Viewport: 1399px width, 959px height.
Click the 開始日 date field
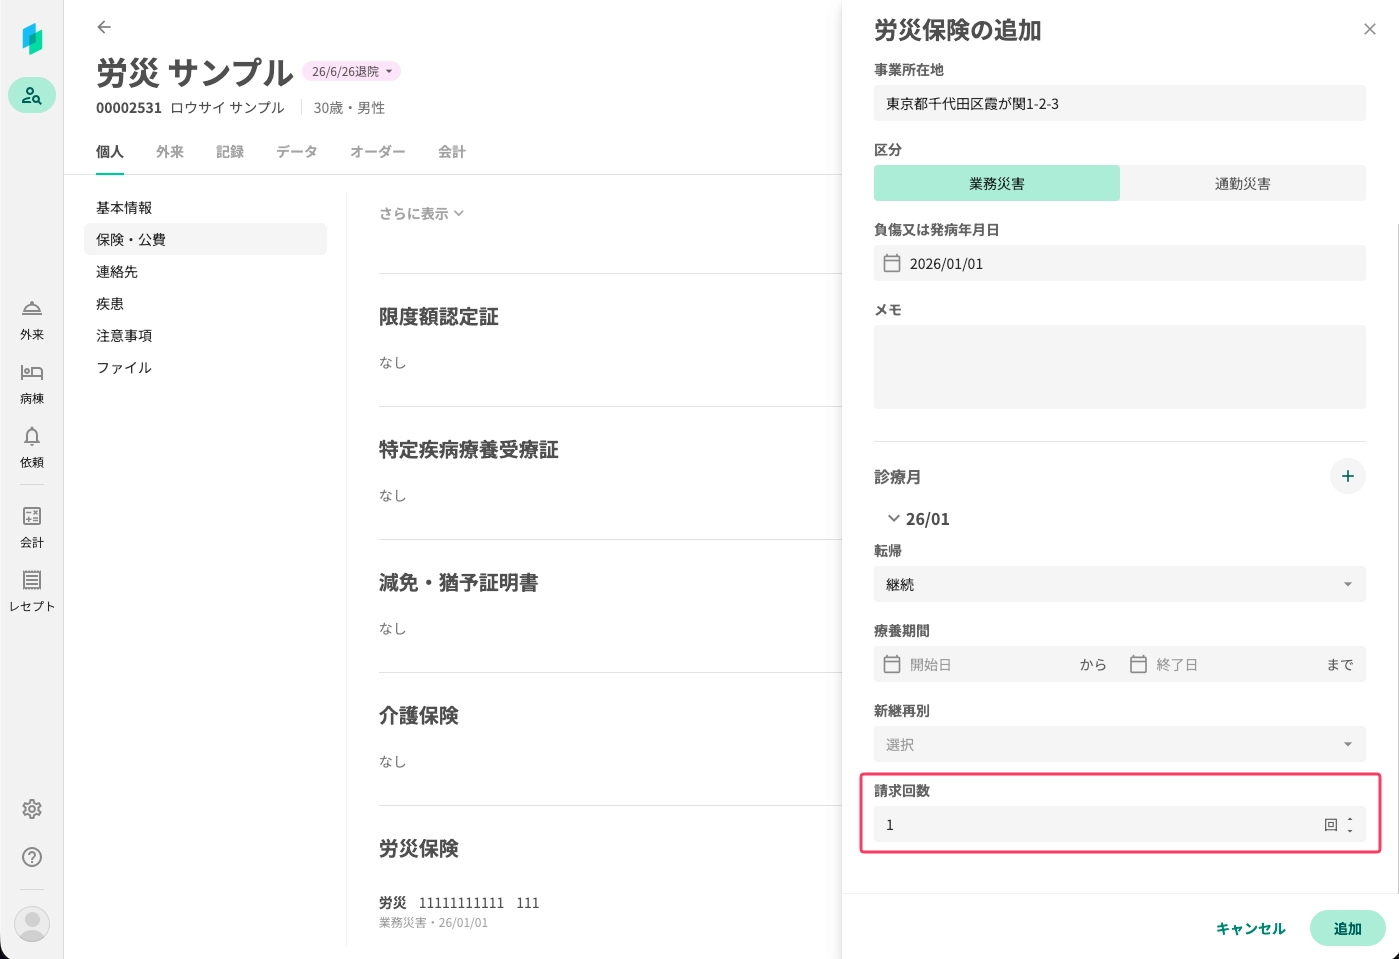973,664
